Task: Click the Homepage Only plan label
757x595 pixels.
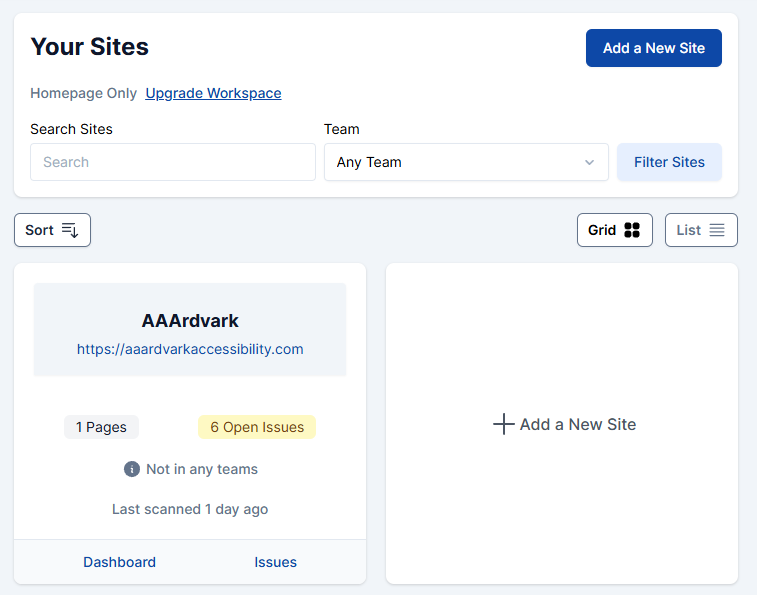Action: (83, 93)
